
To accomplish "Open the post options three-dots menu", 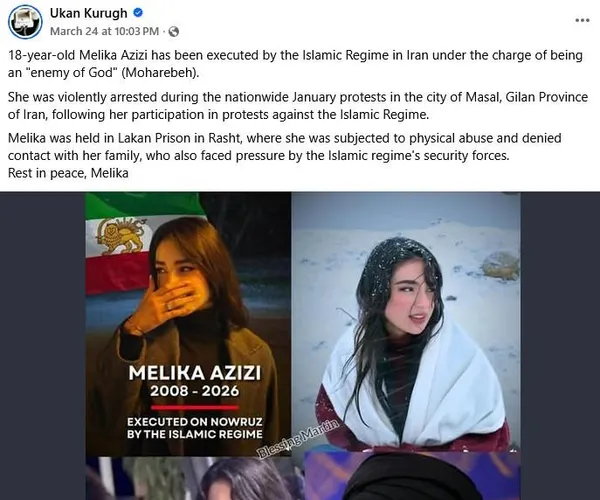I will tap(582, 20).
